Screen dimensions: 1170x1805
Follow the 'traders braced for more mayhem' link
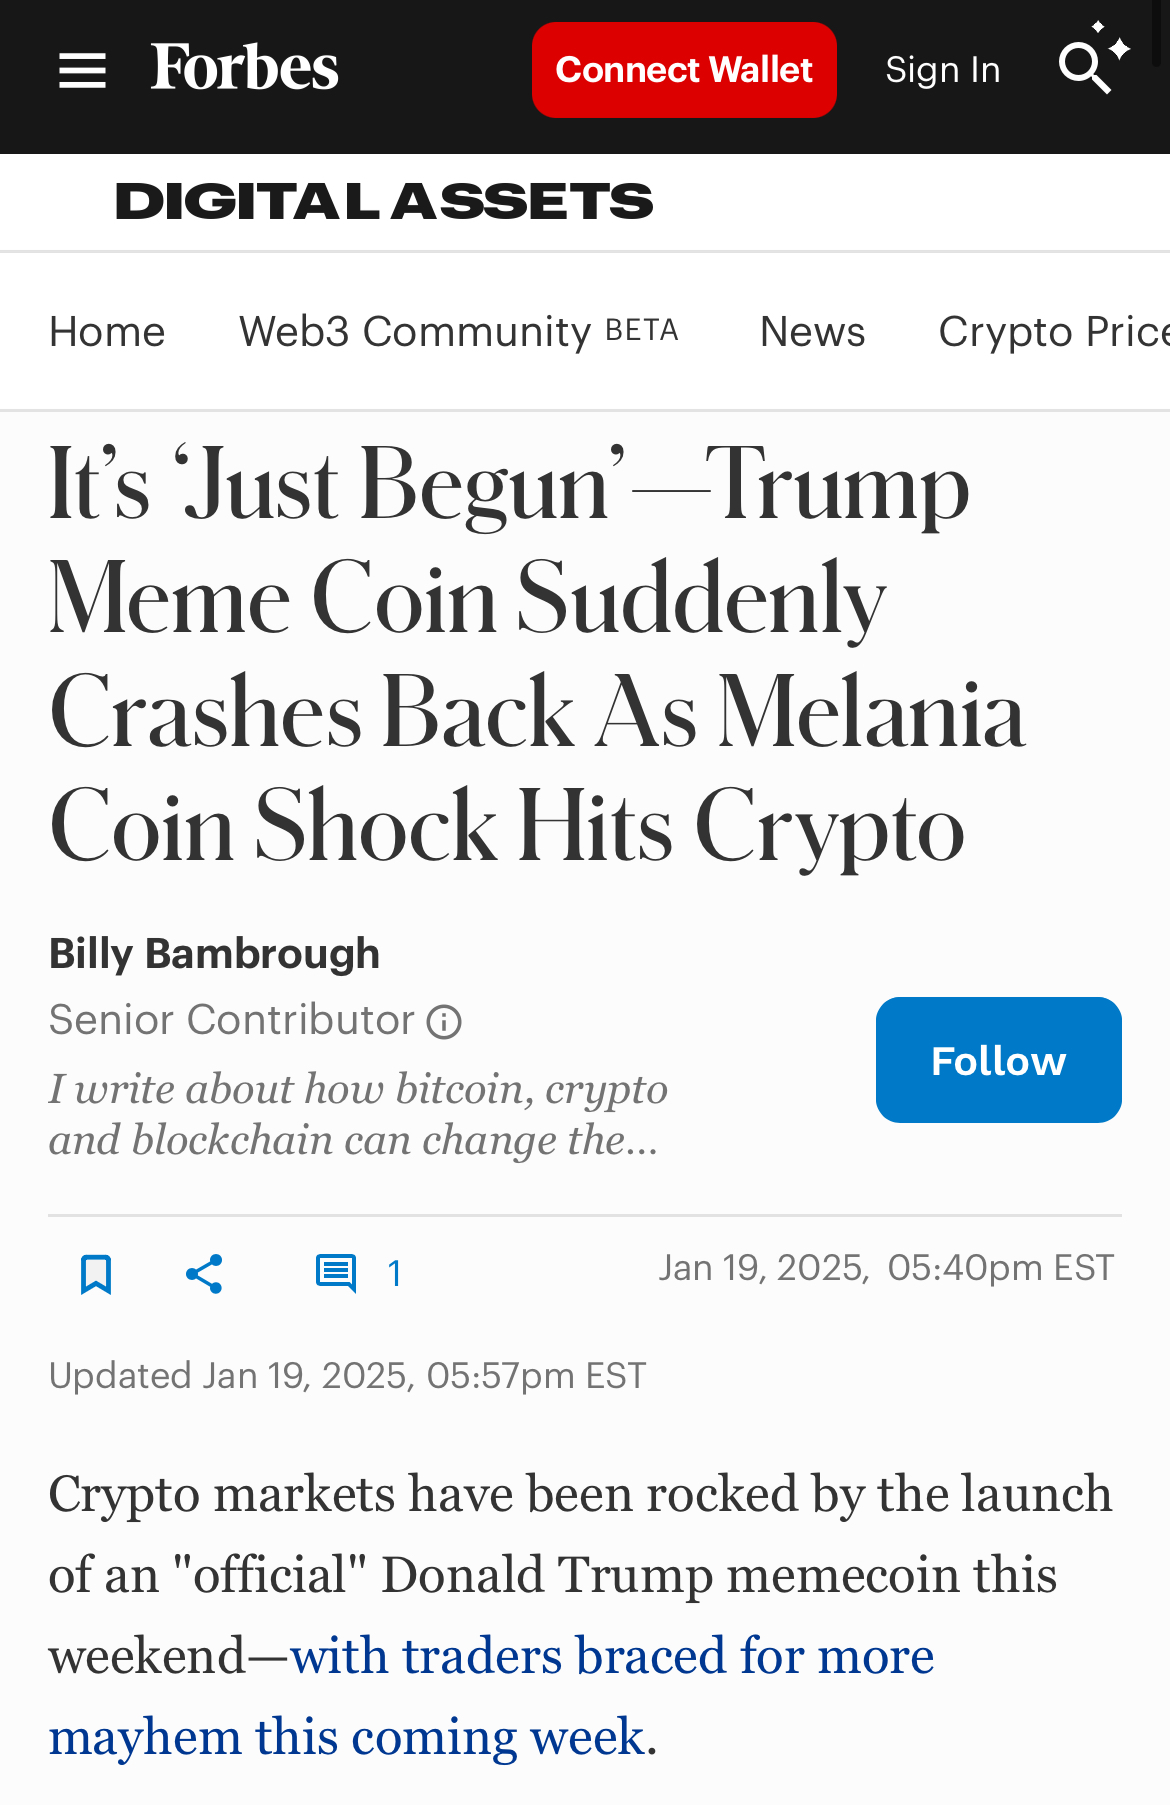[x=610, y=1656]
